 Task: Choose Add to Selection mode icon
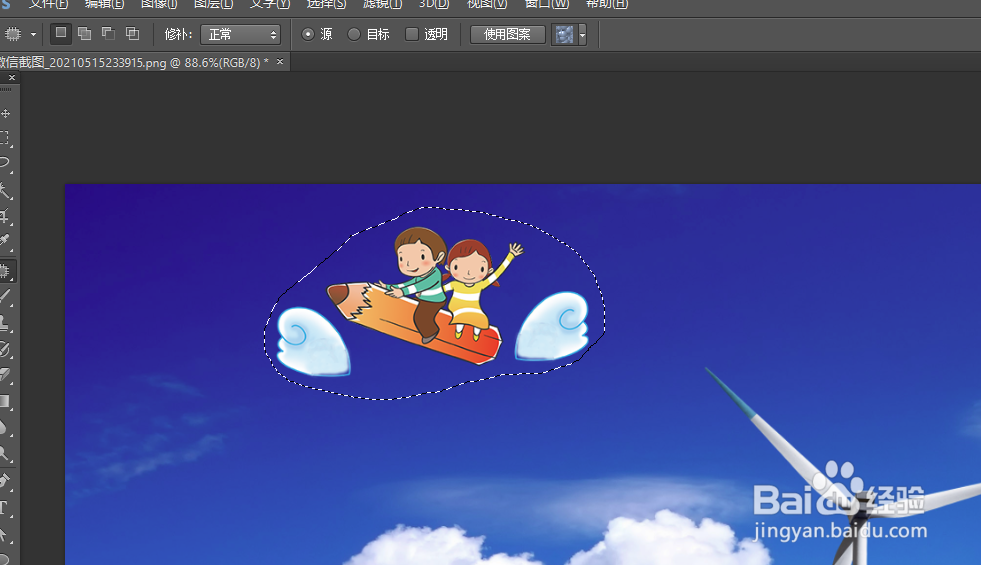coord(84,33)
